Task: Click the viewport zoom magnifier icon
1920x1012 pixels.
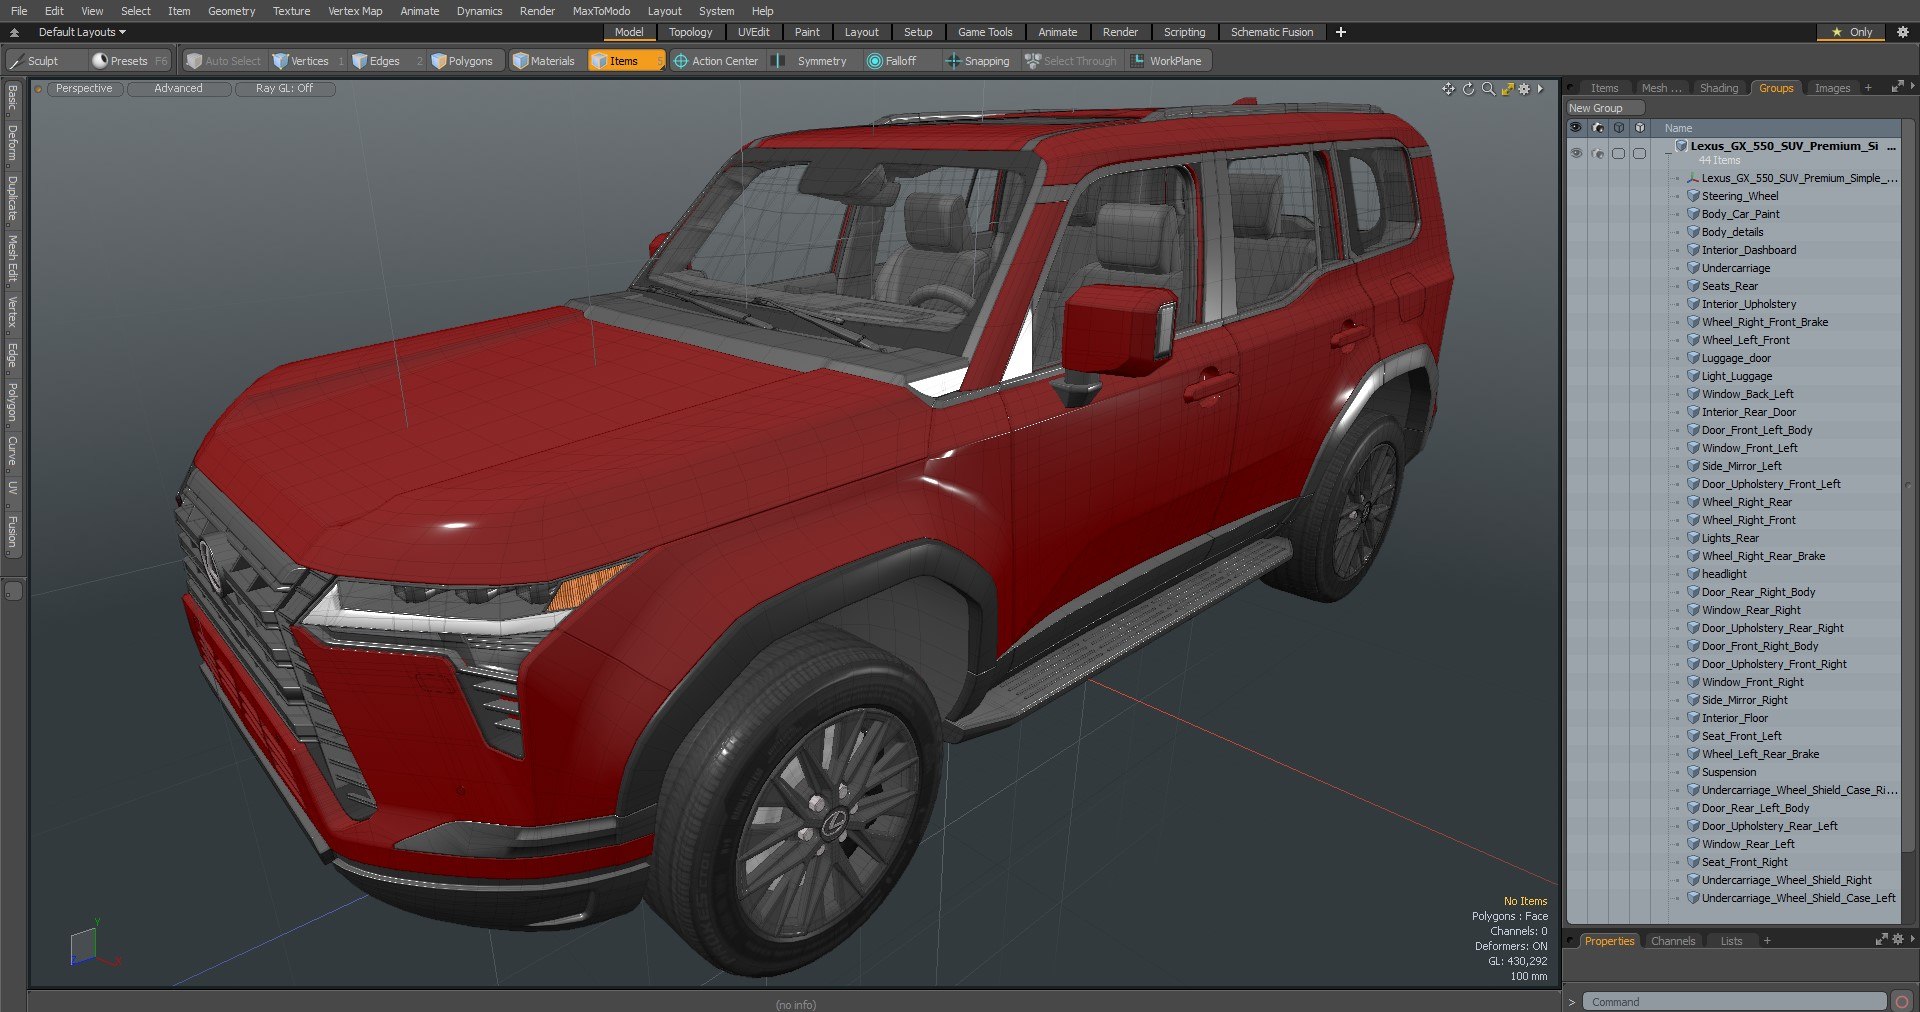Action: coord(1488,89)
